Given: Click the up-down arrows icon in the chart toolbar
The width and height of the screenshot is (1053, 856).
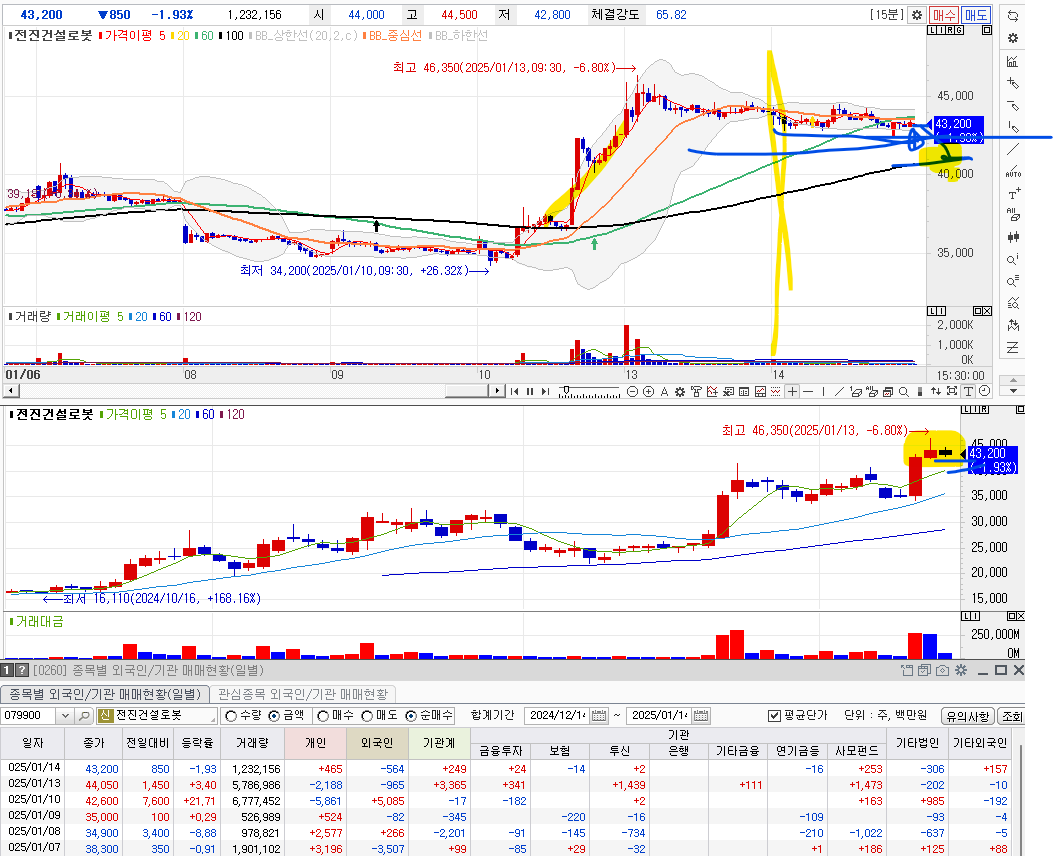Looking at the screenshot, I should coord(935,391).
